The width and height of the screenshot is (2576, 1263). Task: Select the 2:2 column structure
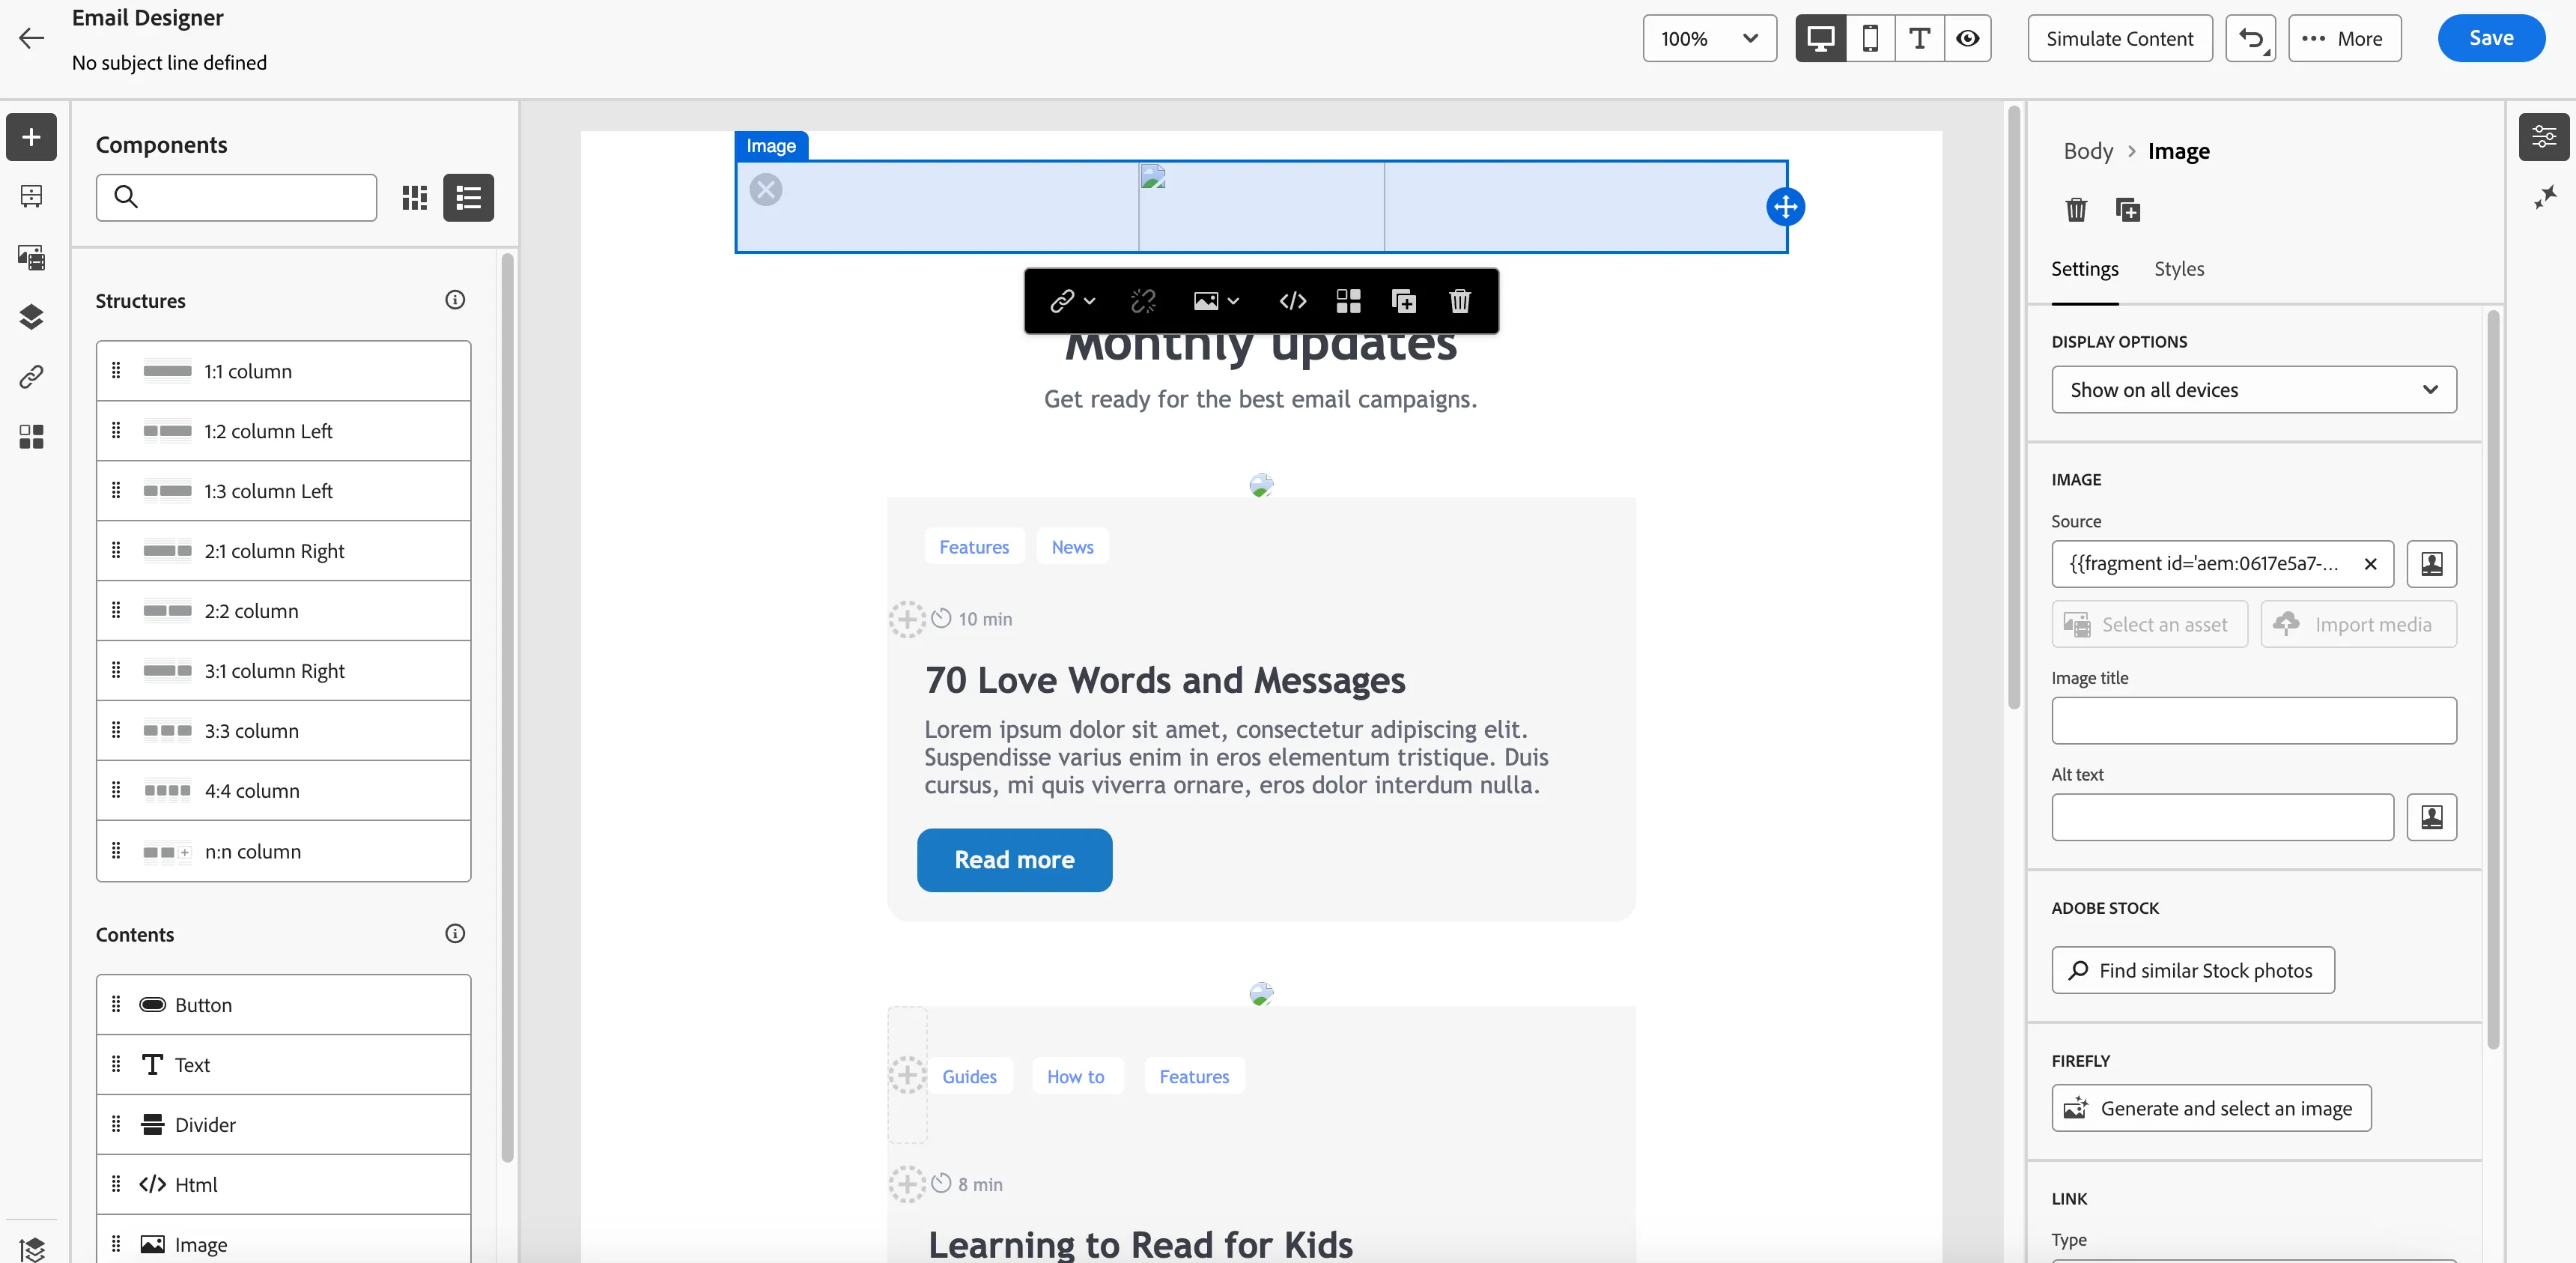(x=283, y=611)
